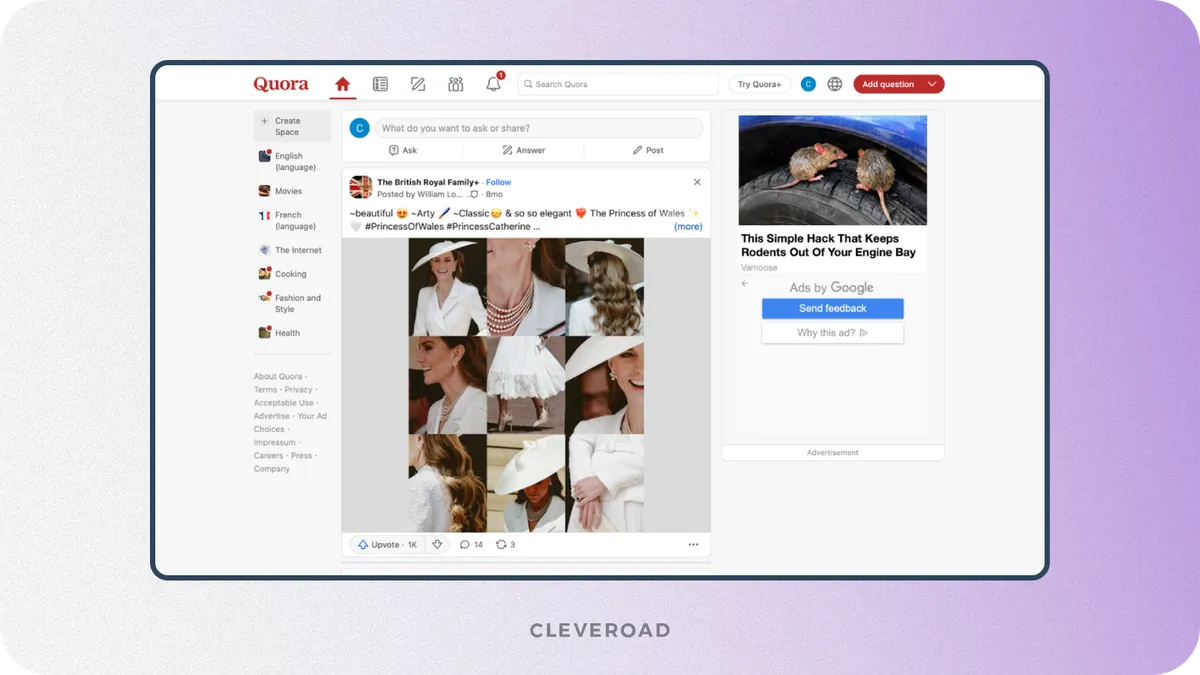The image size is (1200, 675).
Task: Click the downvote arrow on the post
Action: (x=437, y=545)
